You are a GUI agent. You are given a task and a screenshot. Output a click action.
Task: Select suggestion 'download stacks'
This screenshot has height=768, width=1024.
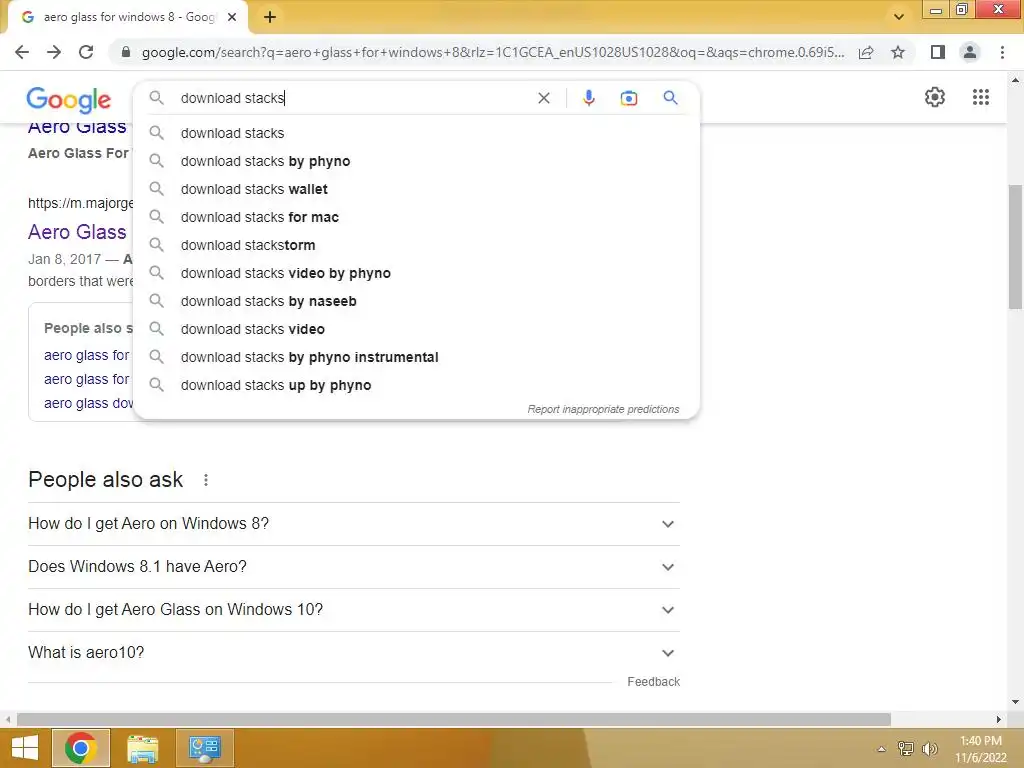[x=416, y=133]
